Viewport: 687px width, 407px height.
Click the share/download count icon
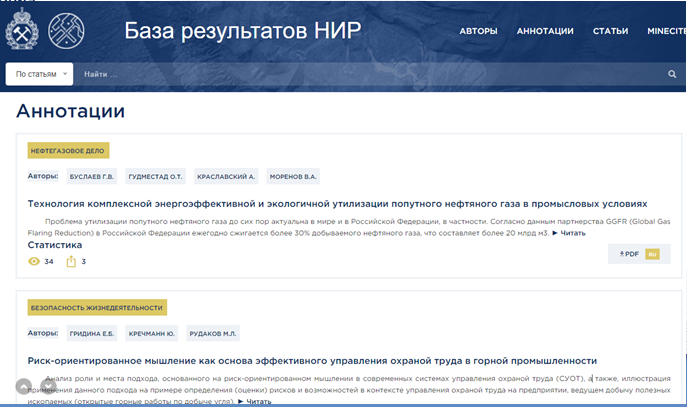71,262
